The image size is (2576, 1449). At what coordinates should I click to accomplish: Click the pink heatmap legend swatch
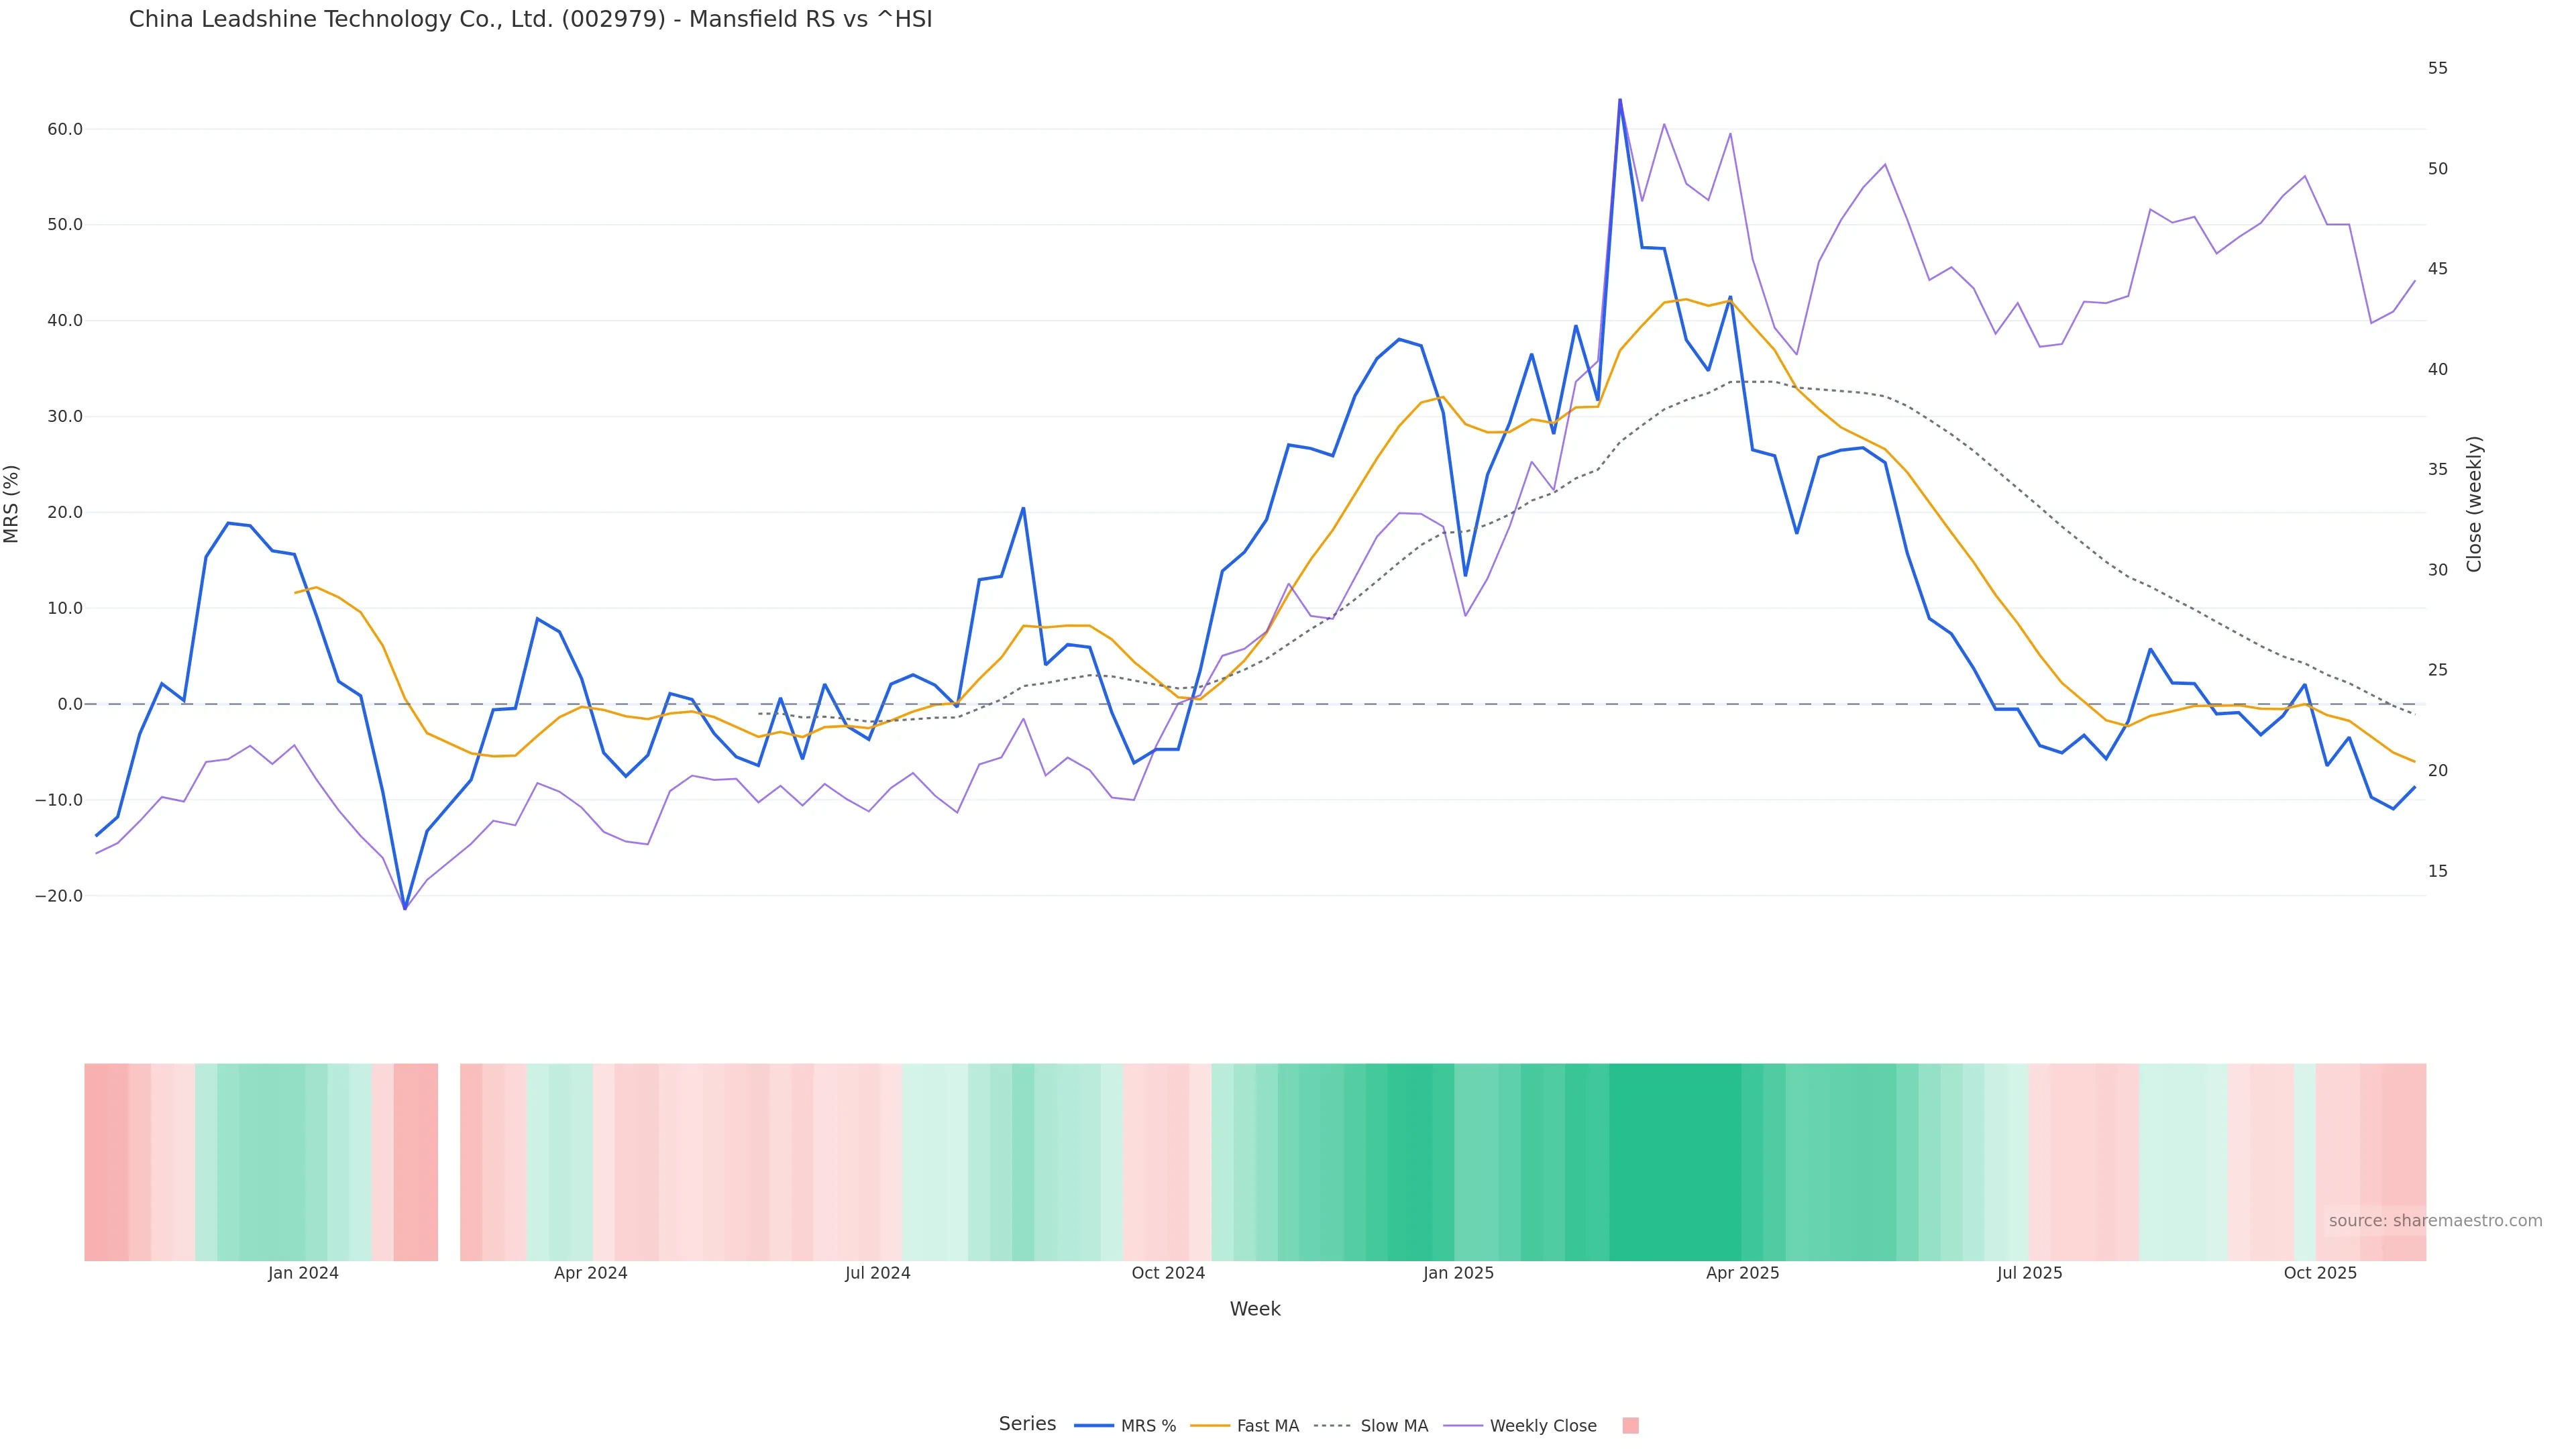(x=1630, y=1426)
